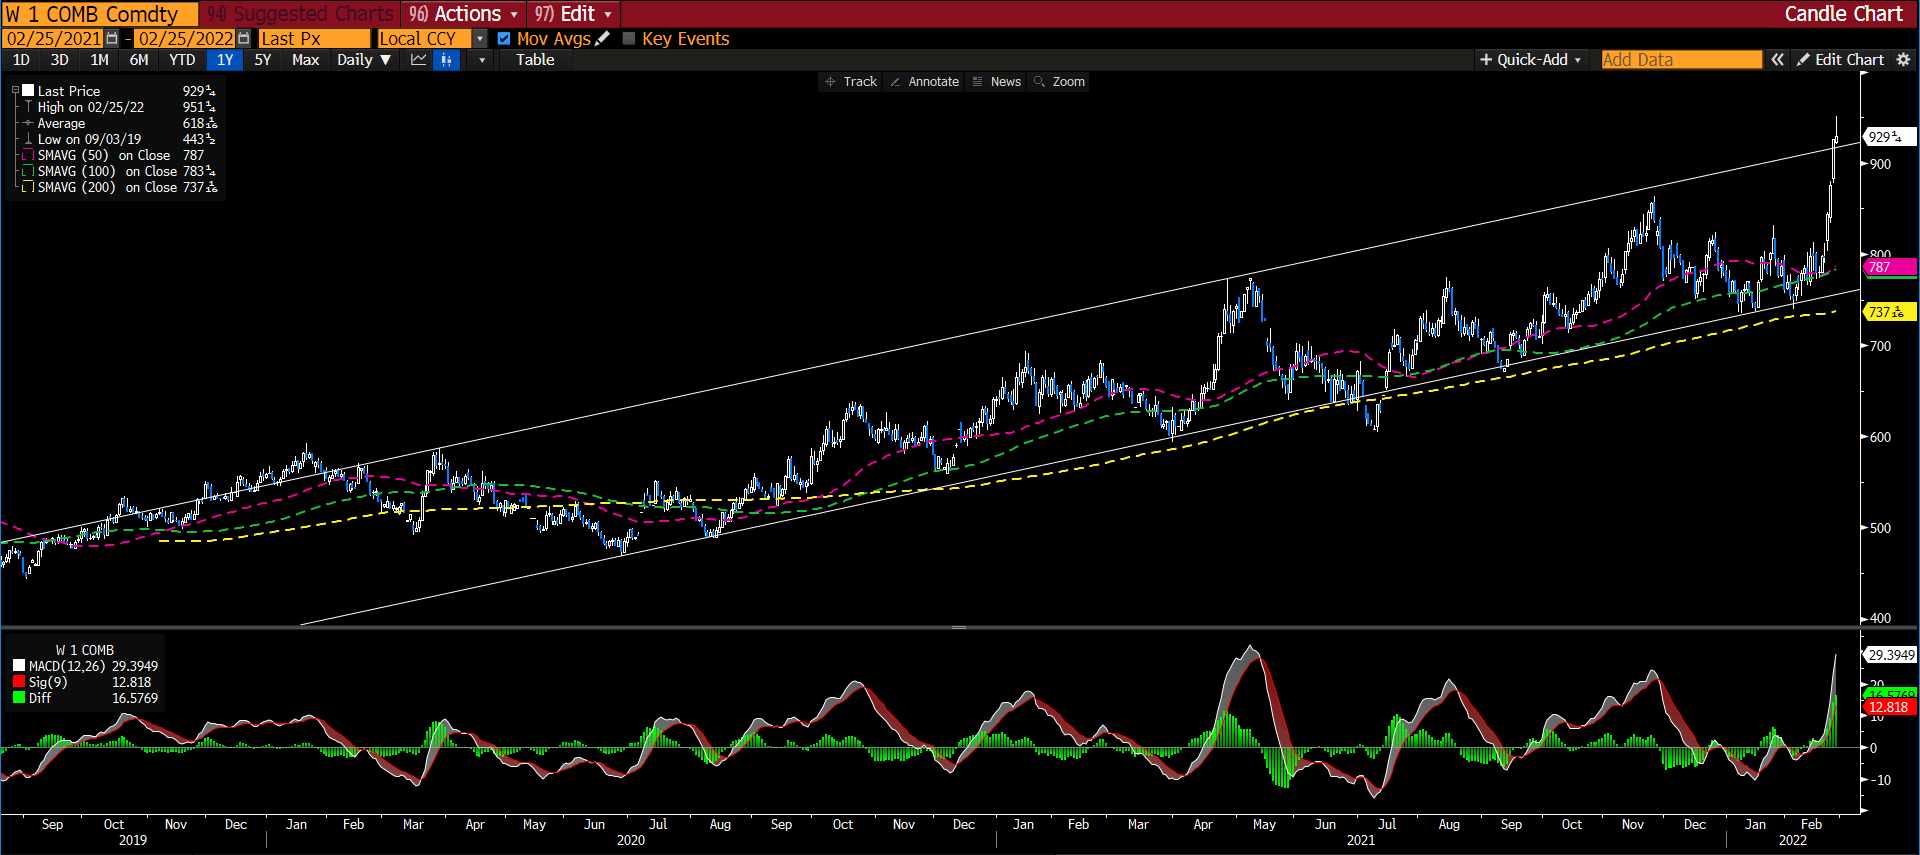Open Suggested Charts menu
1920x855 pixels.
(x=301, y=14)
